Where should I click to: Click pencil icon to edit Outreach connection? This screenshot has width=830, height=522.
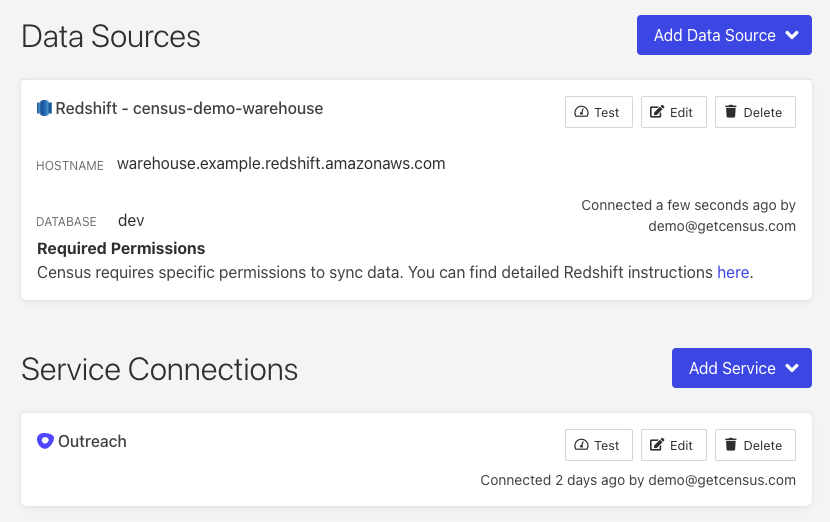point(657,445)
